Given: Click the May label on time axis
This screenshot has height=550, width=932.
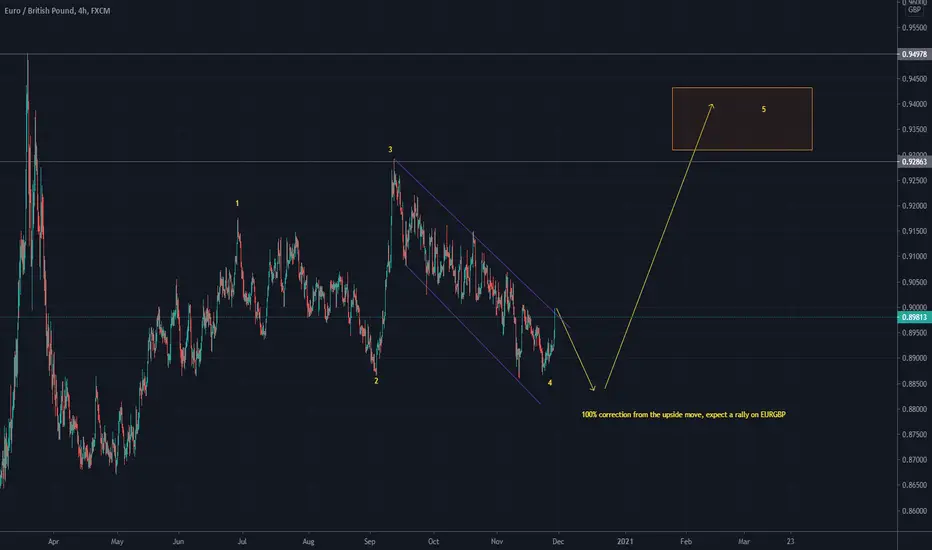Looking at the screenshot, I should point(117,542).
